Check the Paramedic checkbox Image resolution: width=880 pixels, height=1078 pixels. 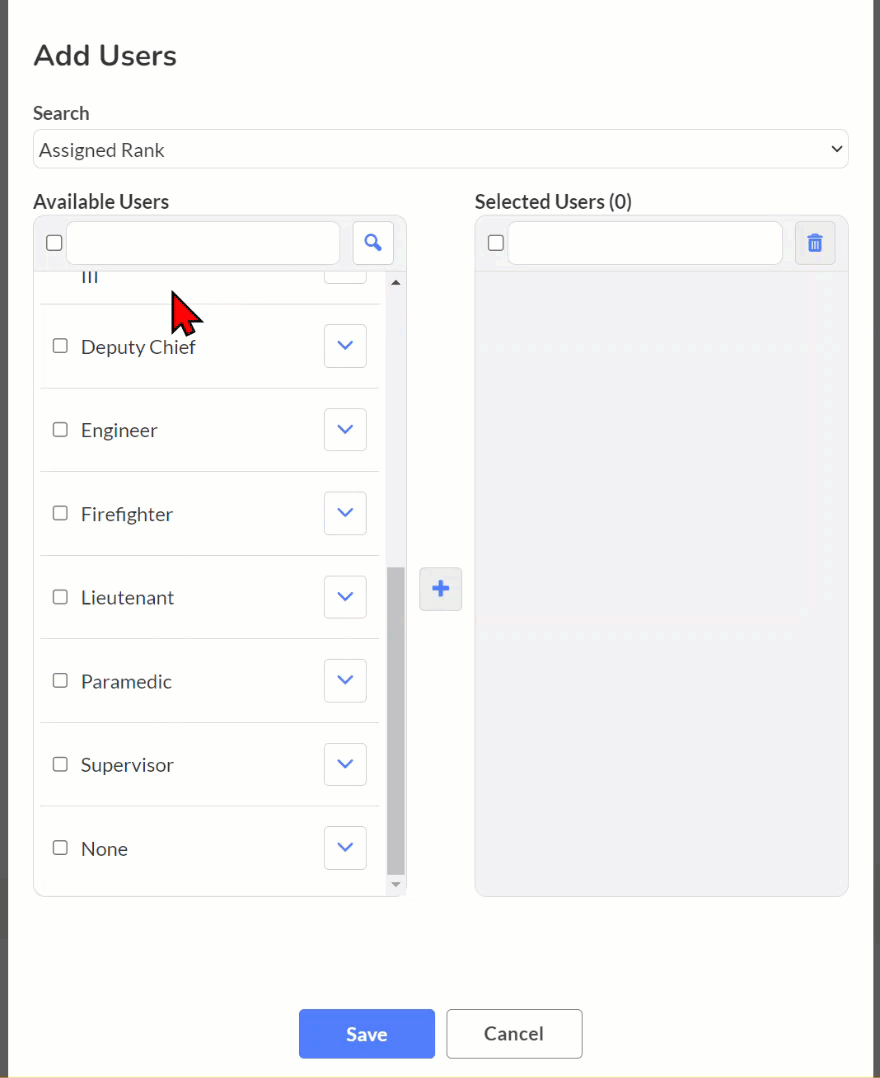(60, 681)
